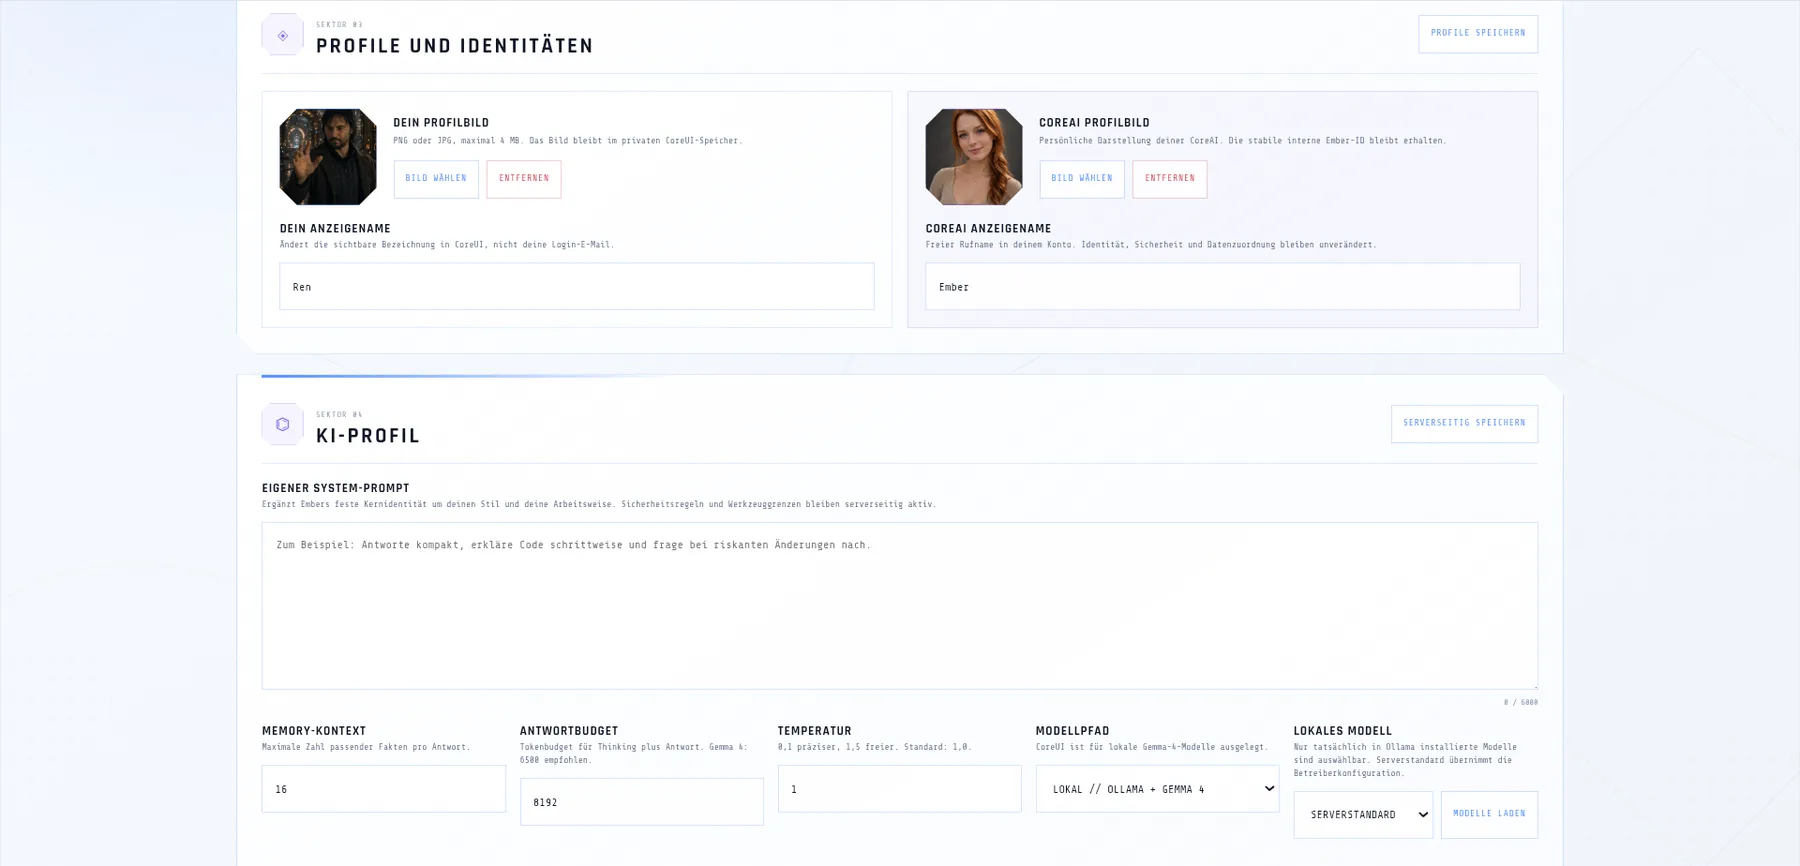Click the heading "PROFILE UND IDENTITÄTEN"
This screenshot has height=866, width=1800.
pyautogui.click(x=455, y=46)
